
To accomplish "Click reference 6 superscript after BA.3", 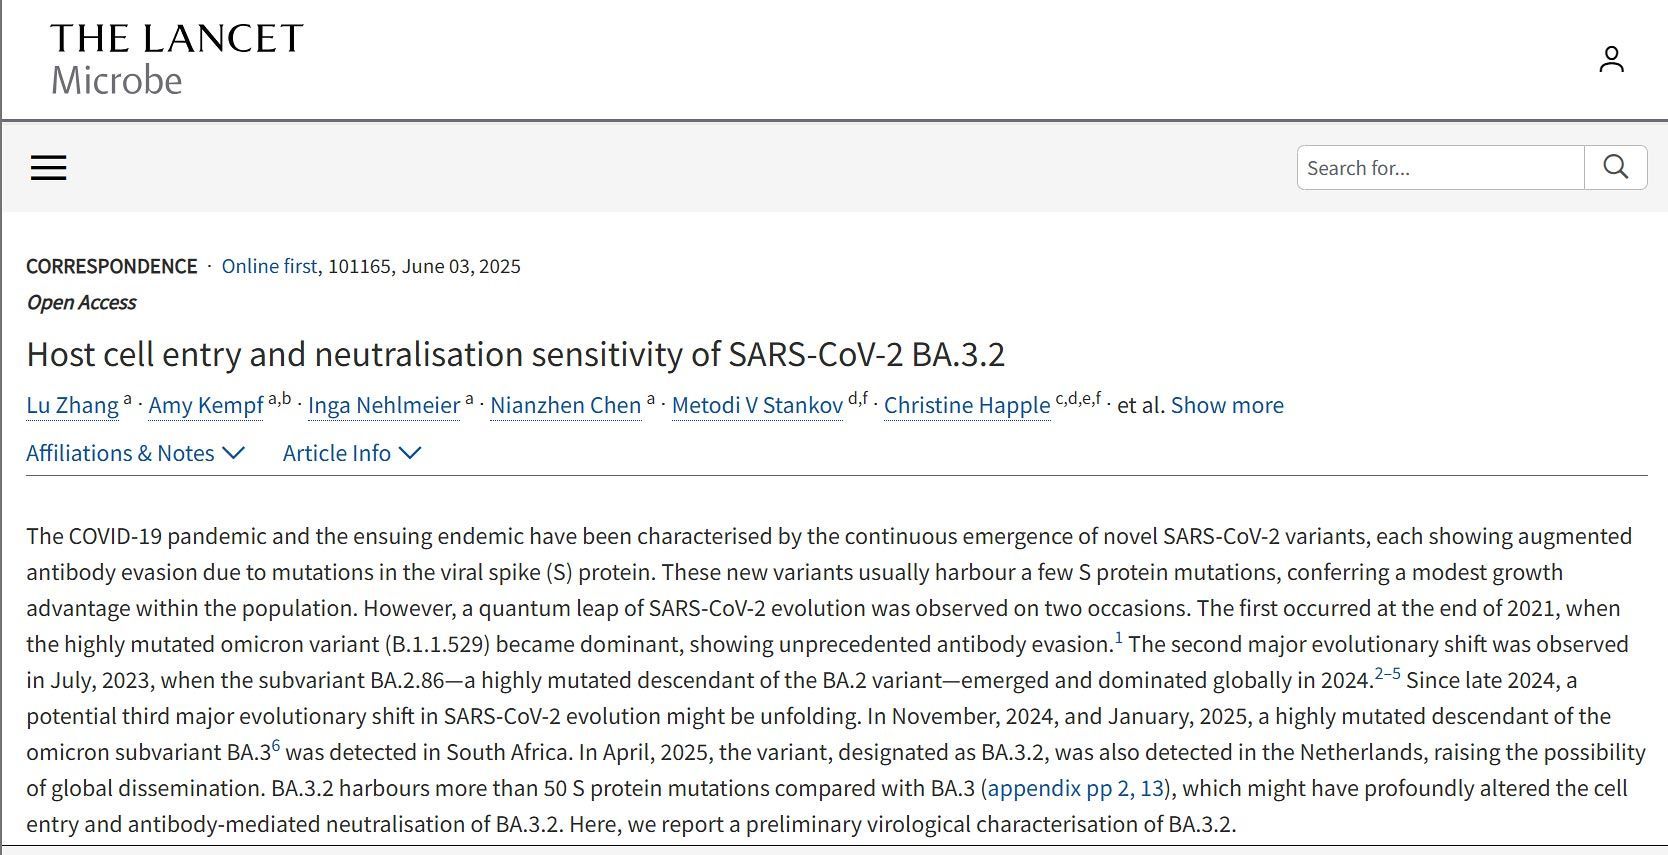I will (x=276, y=746).
